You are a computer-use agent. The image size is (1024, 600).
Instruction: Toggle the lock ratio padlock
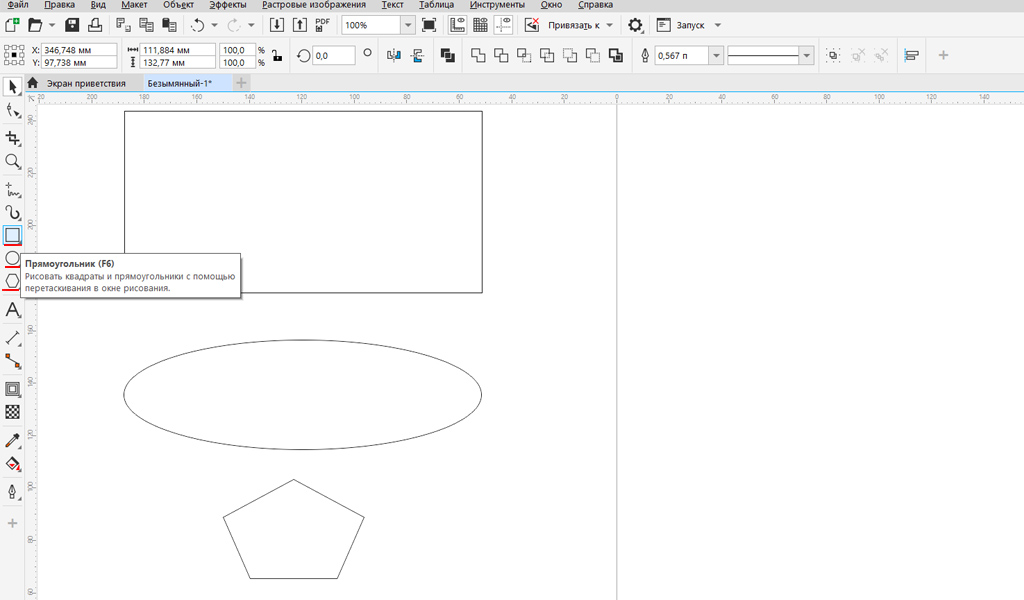coord(277,56)
